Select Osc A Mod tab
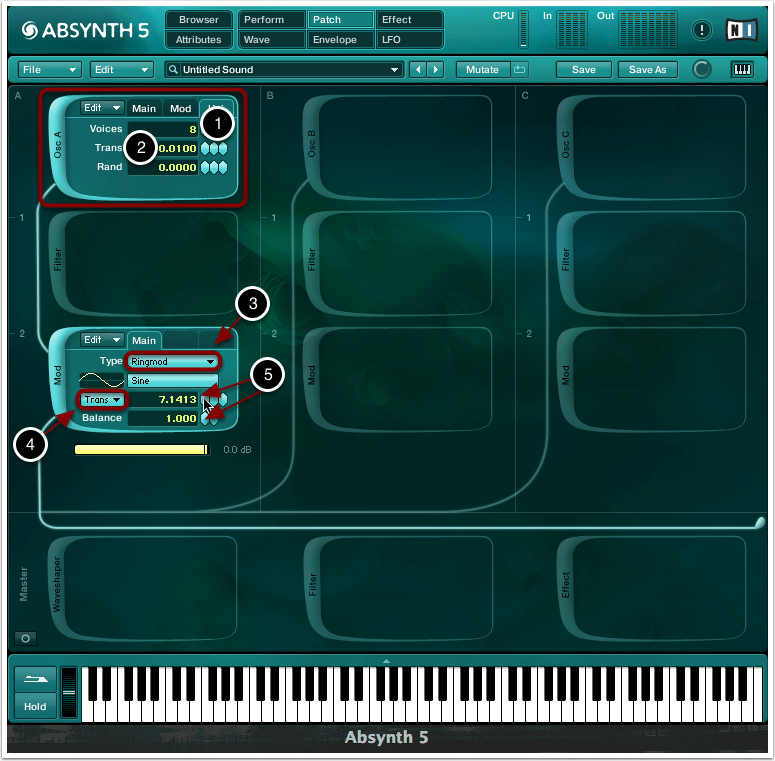Image resolution: width=775 pixels, height=761 pixels. click(x=180, y=108)
